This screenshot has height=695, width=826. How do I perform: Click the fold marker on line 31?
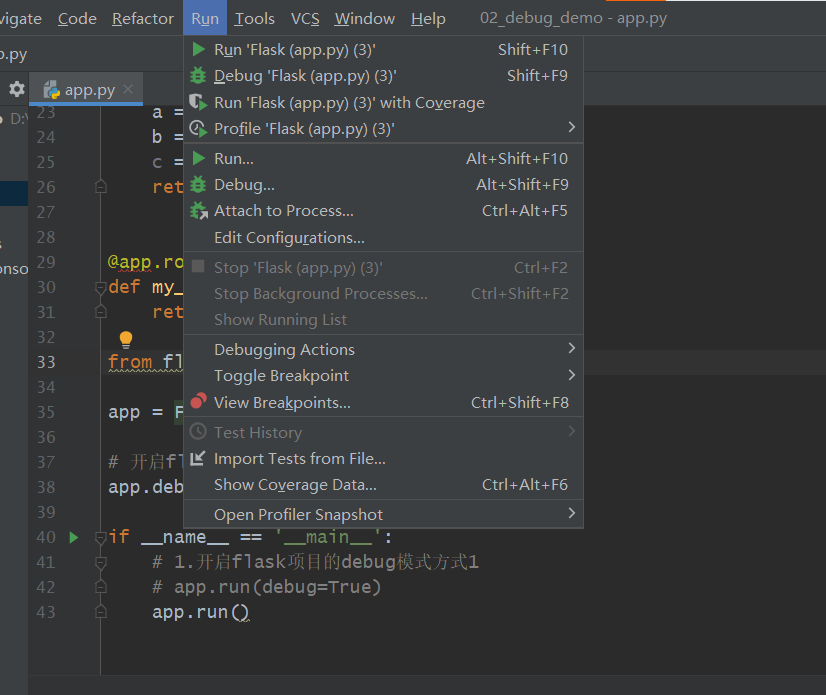[x=101, y=312]
